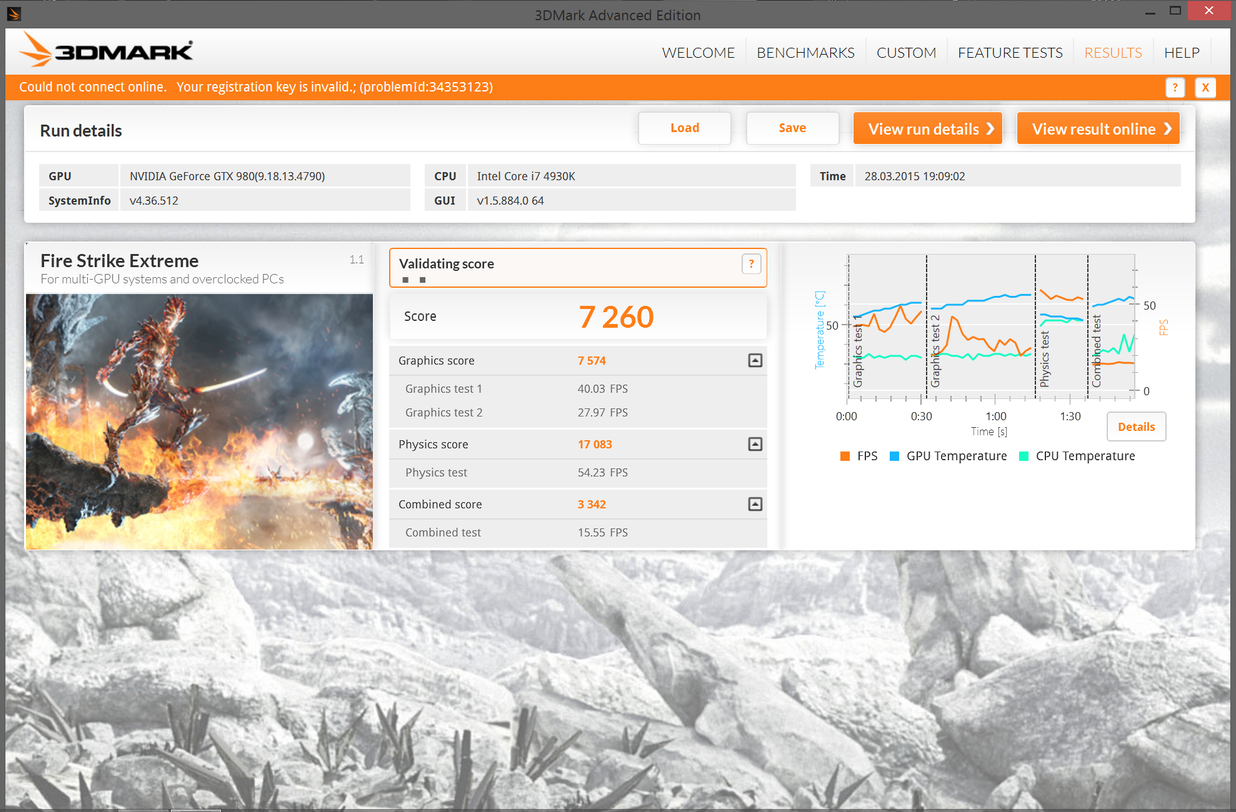Select the Combined test row

578,532
